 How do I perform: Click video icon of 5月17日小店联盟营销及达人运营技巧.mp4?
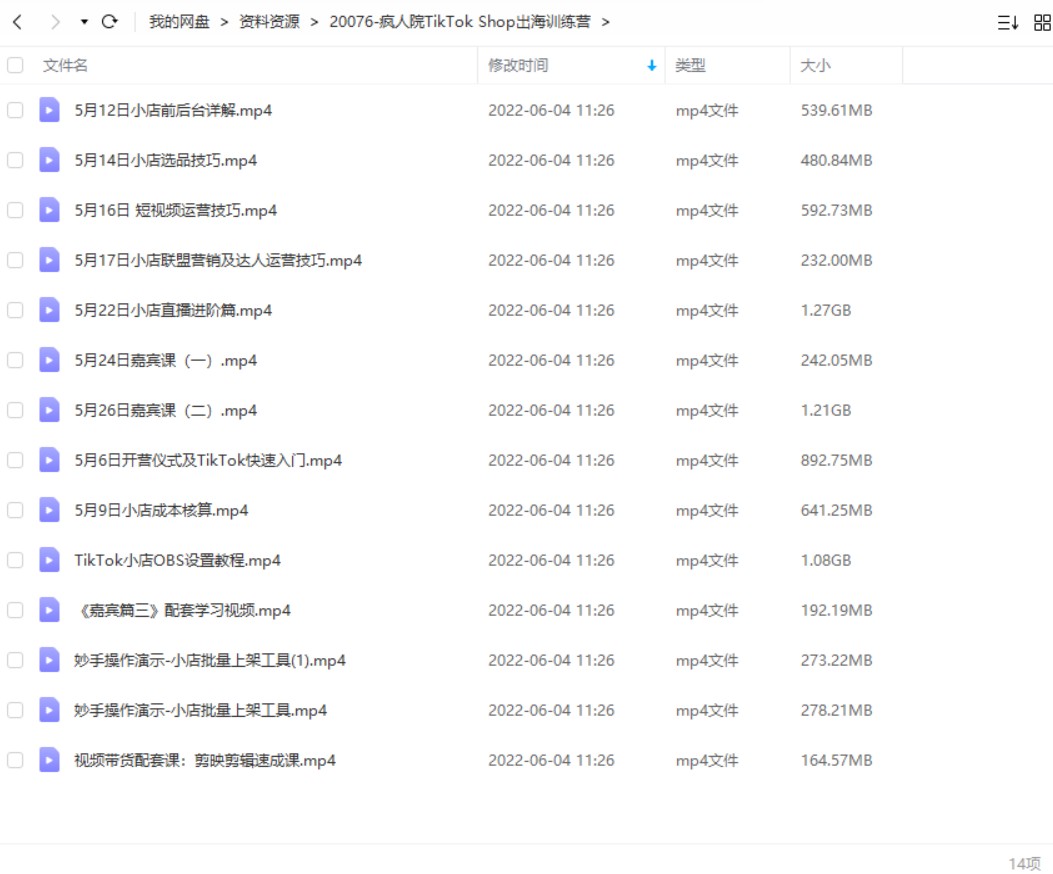coord(49,260)
